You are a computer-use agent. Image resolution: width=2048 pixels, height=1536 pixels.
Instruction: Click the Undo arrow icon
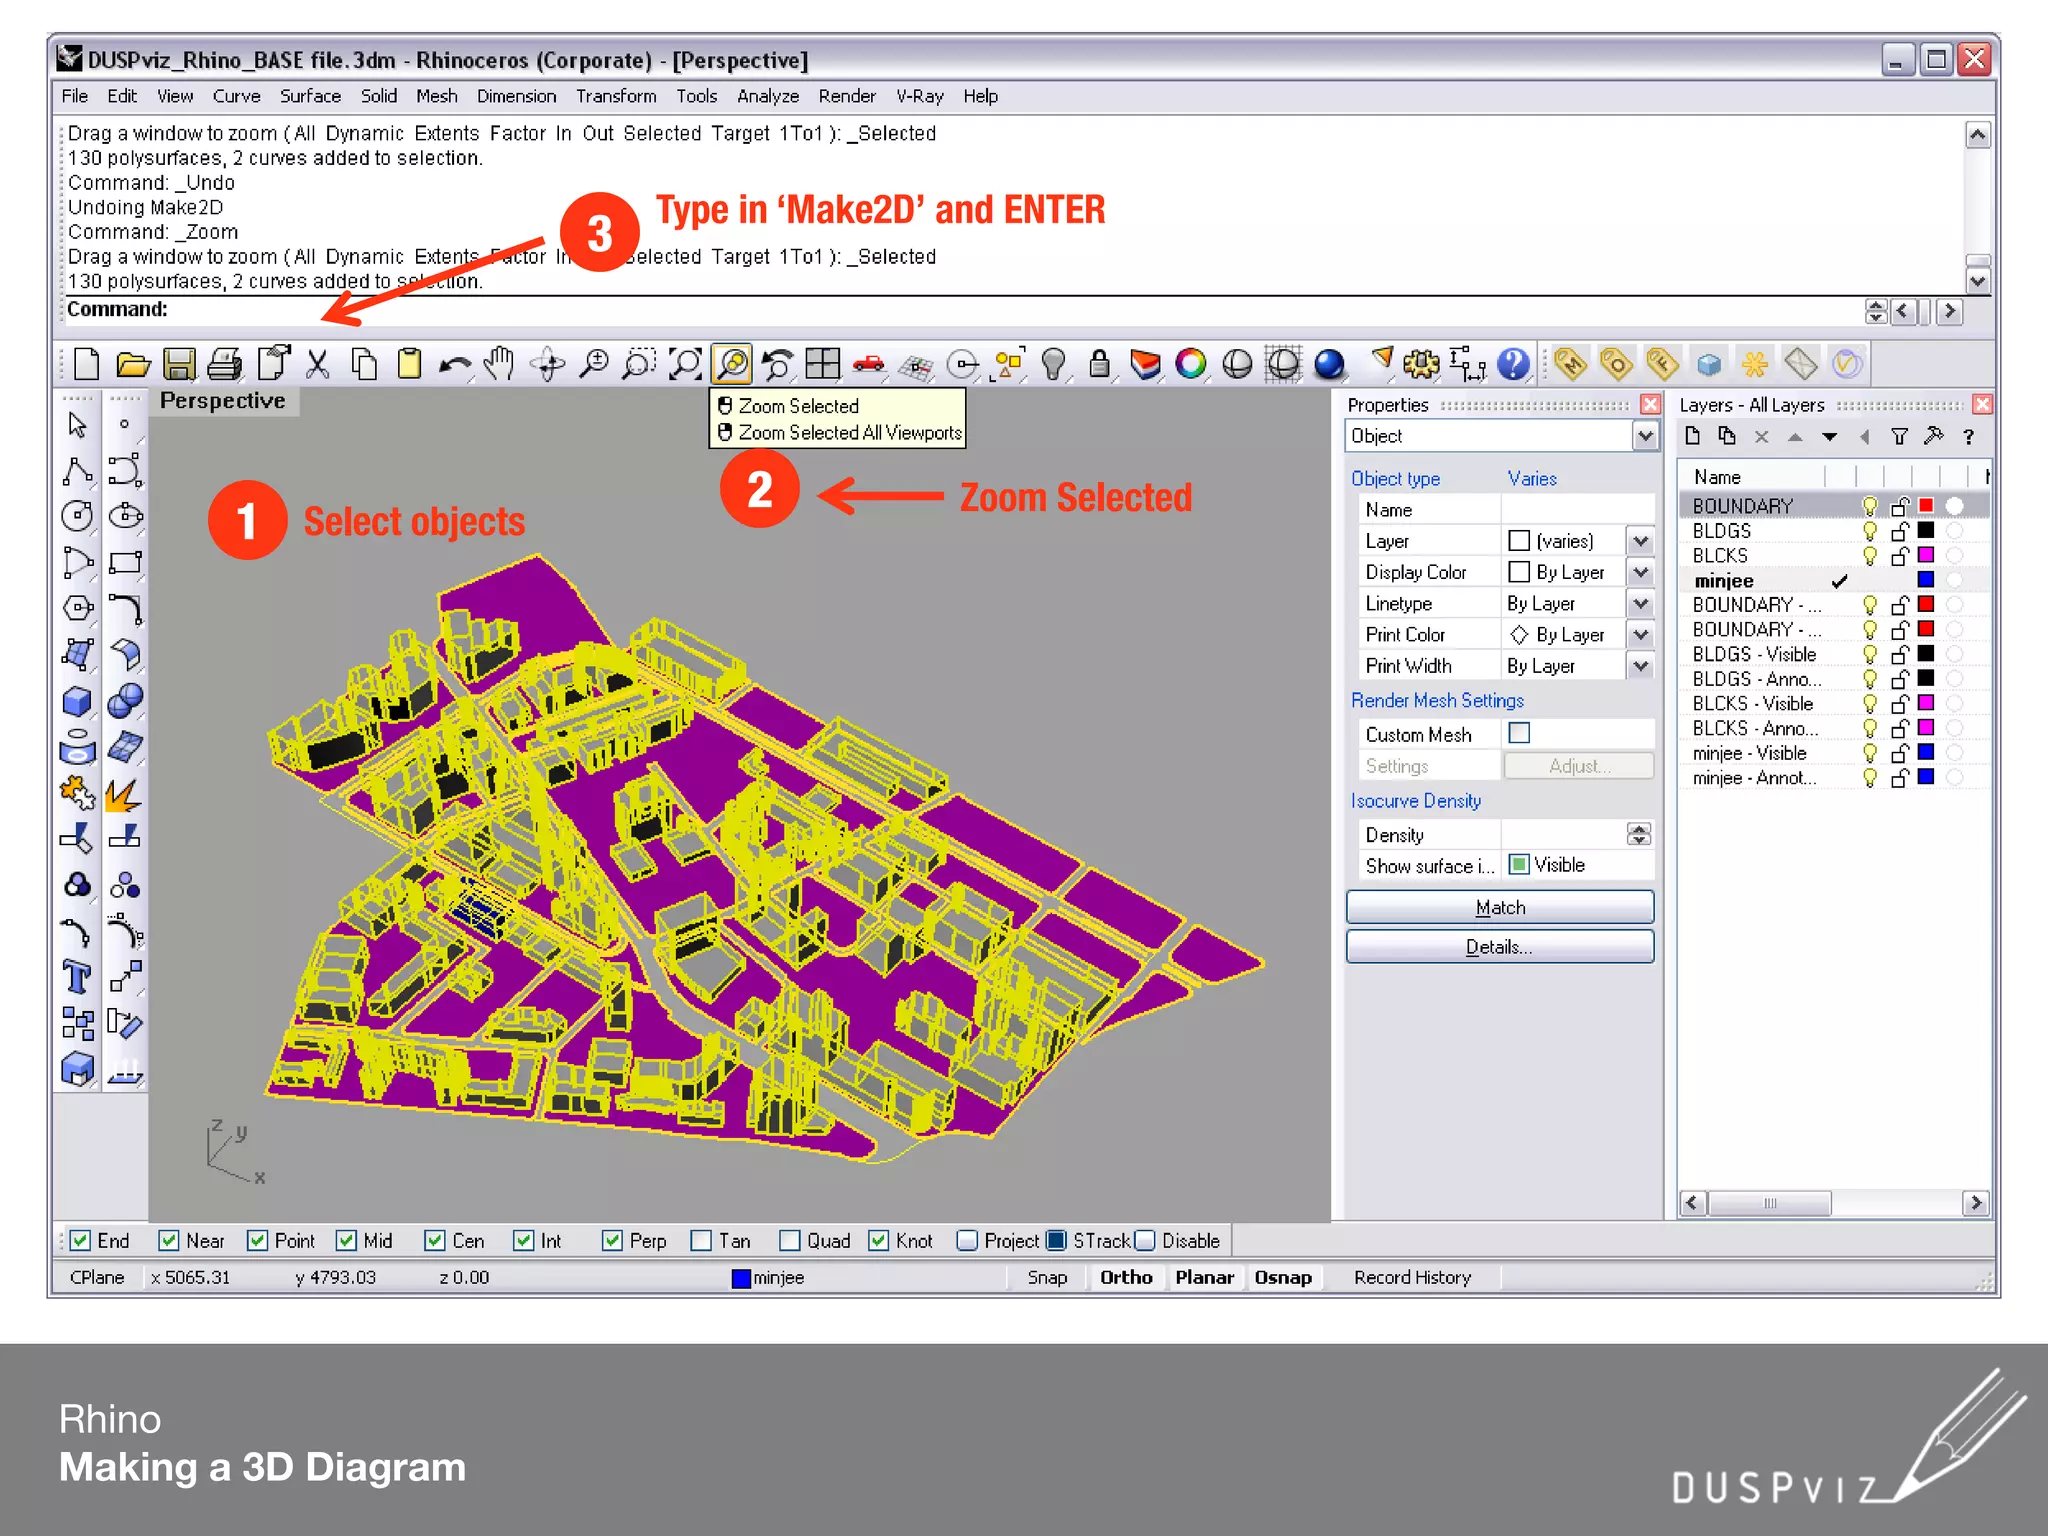pyautogui.click(x=455, y=364)
